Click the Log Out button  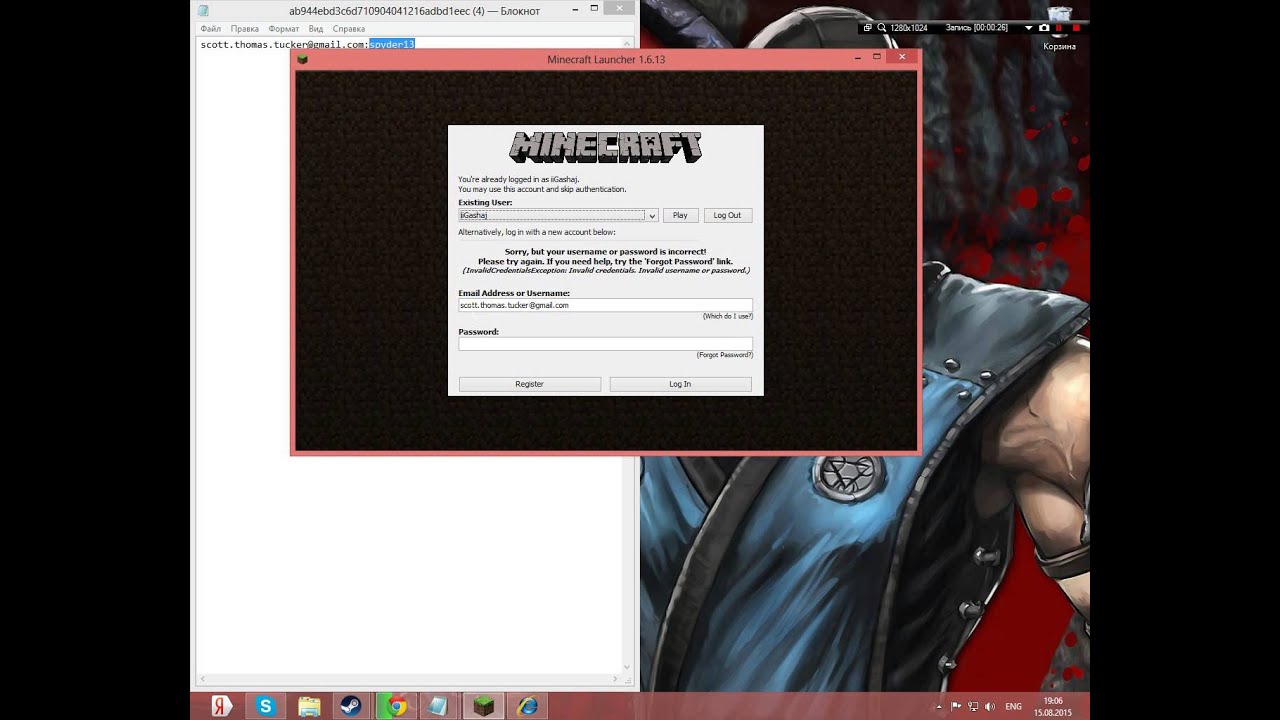[728, 215]
